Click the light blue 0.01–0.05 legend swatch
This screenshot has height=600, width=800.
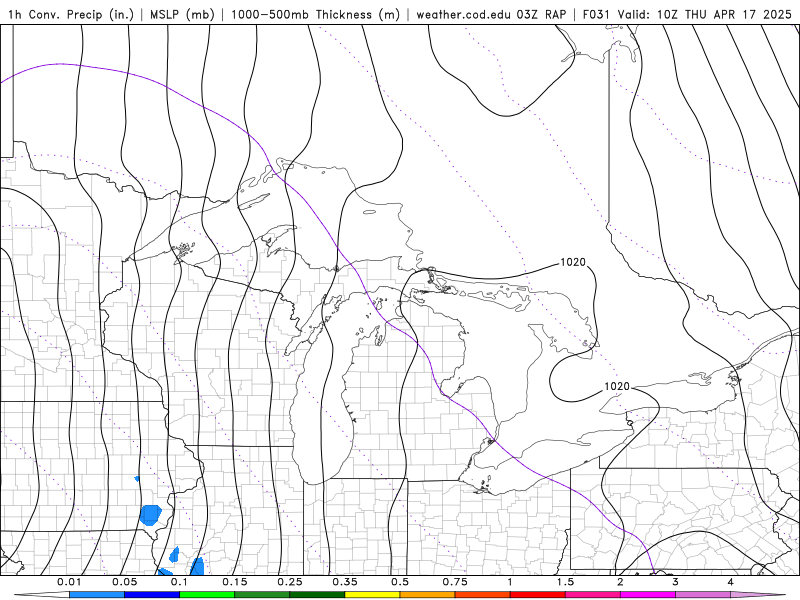(97, 595)
